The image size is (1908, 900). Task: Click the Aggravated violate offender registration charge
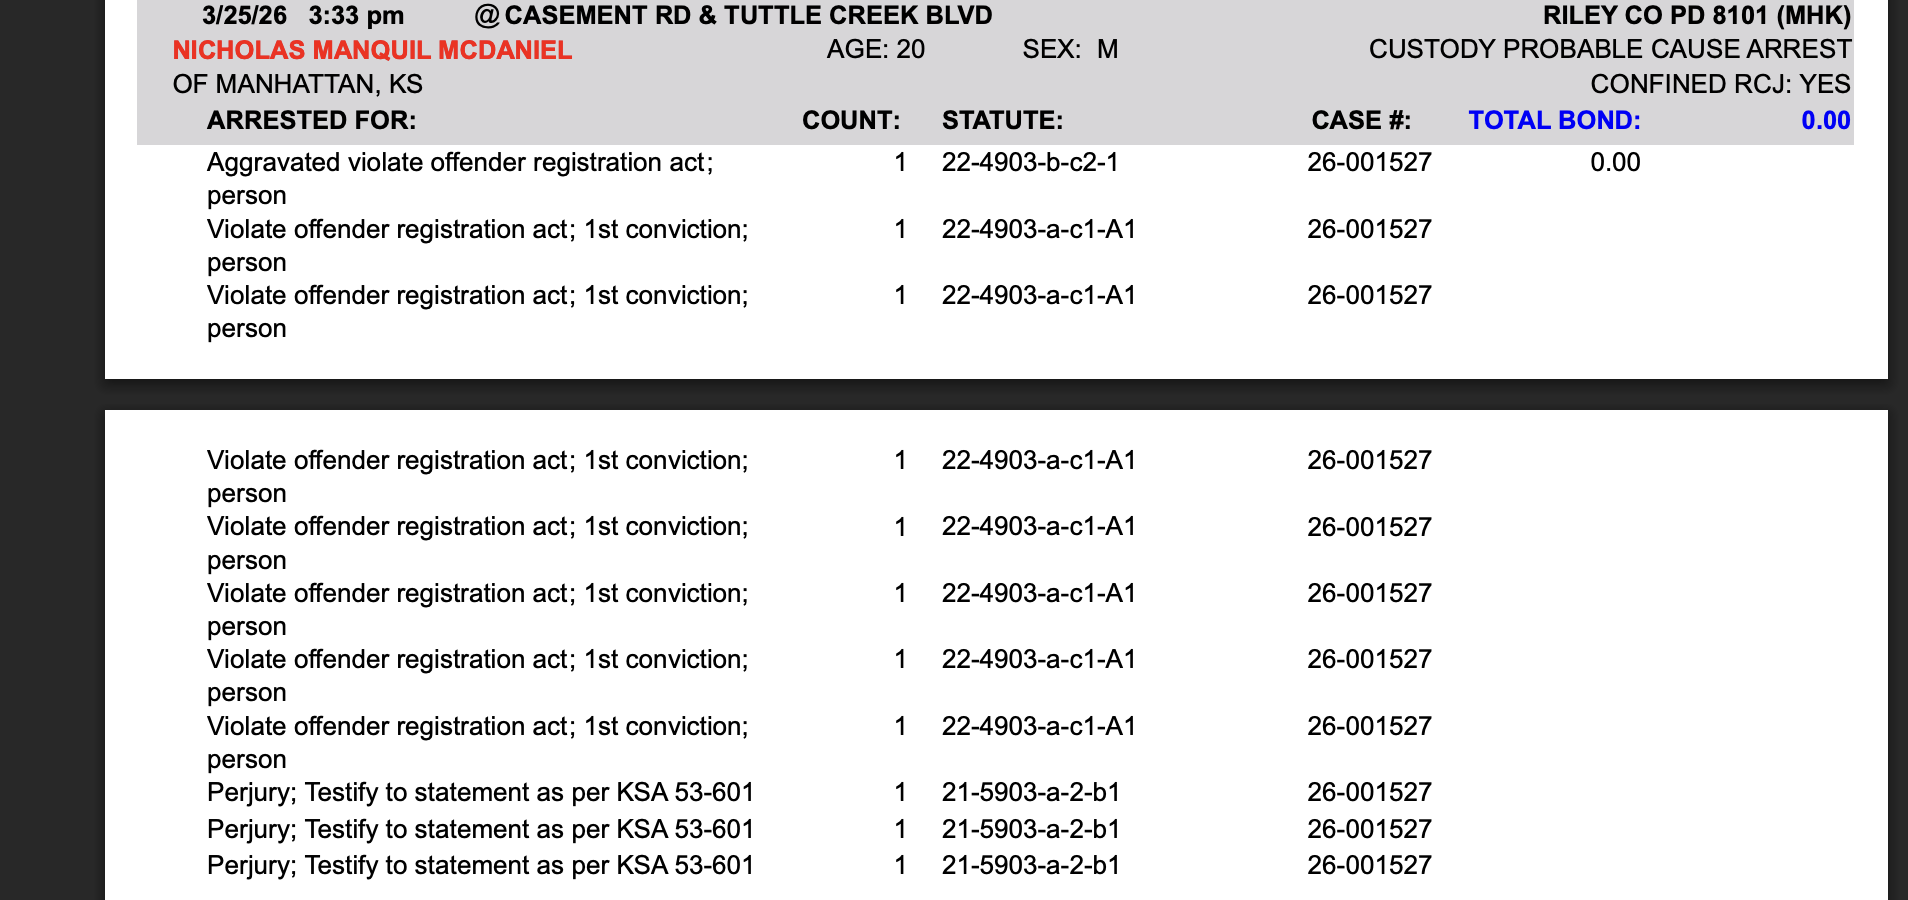460,163
